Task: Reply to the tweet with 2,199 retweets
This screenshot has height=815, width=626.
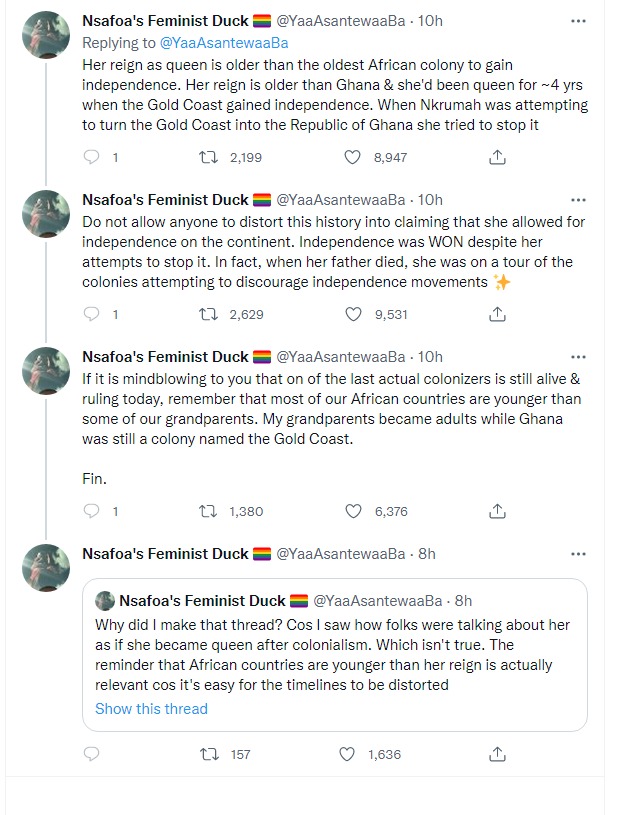Action: (x=92, y=157)
